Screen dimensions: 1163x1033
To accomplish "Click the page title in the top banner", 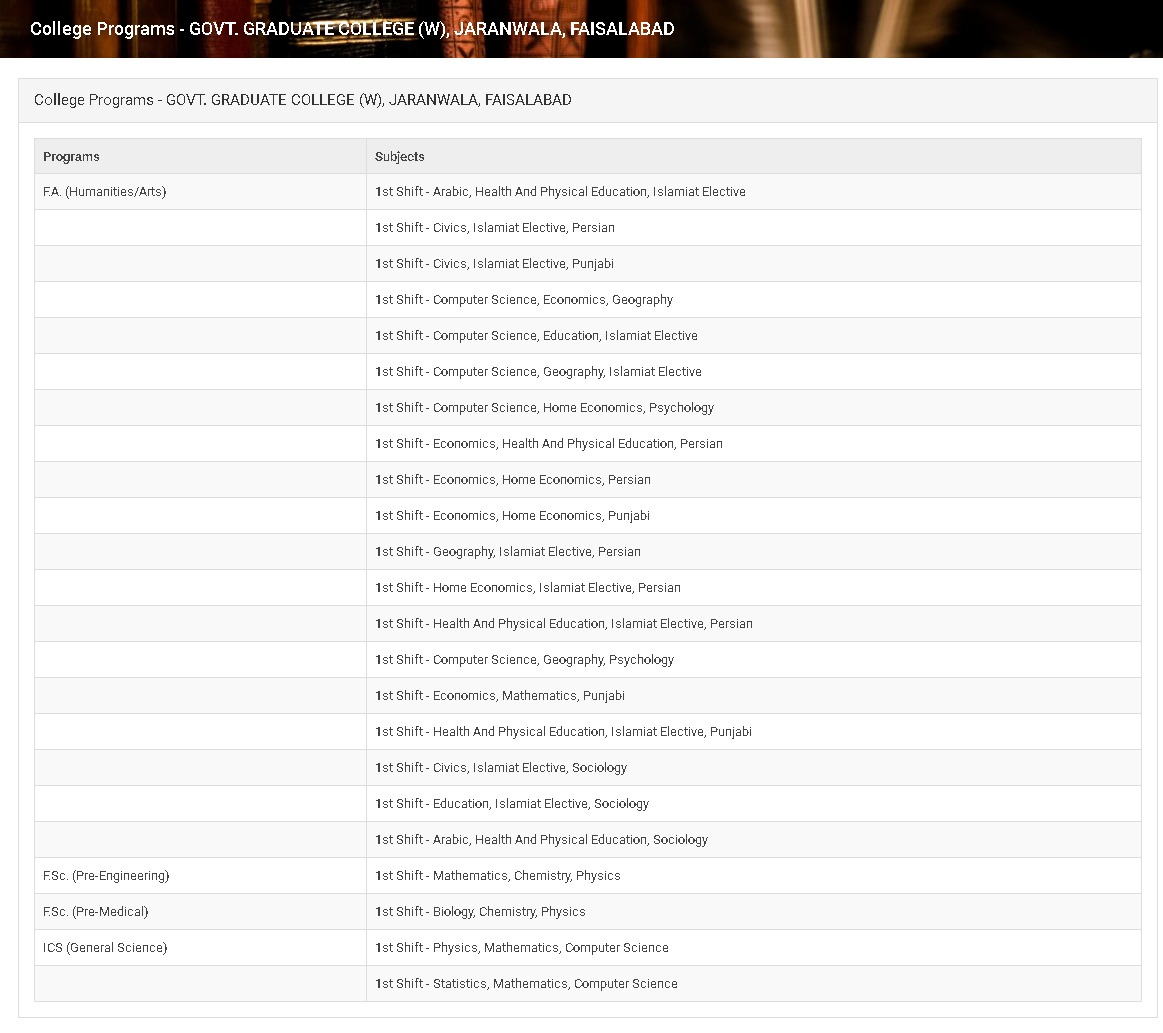I will coord(352,29).
